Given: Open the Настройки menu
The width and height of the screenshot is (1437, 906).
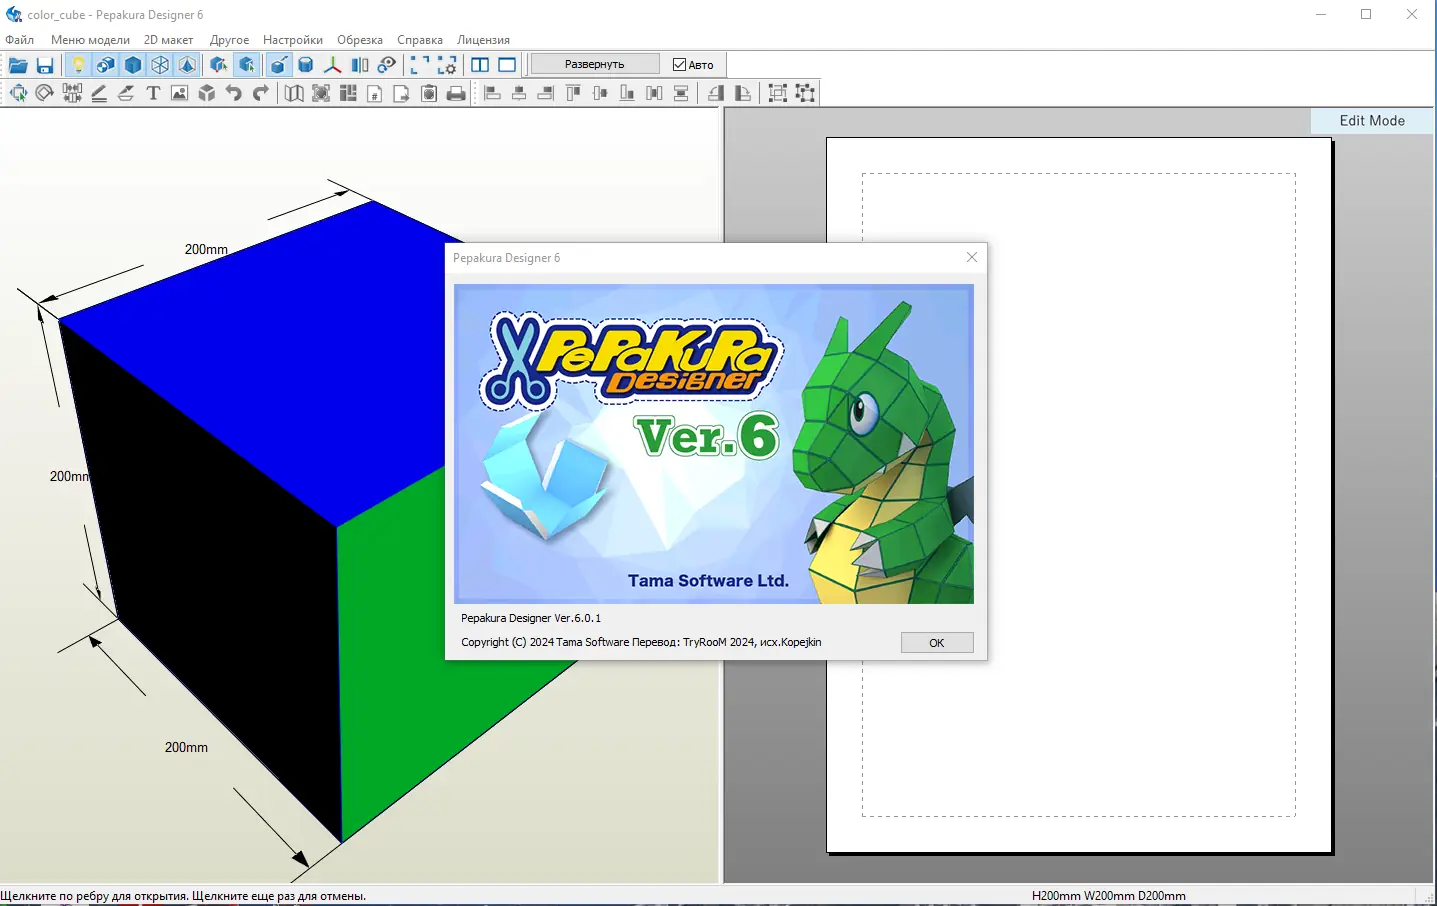Looking at the screenshot, I should pyautogui.click(x=293, y=40).
